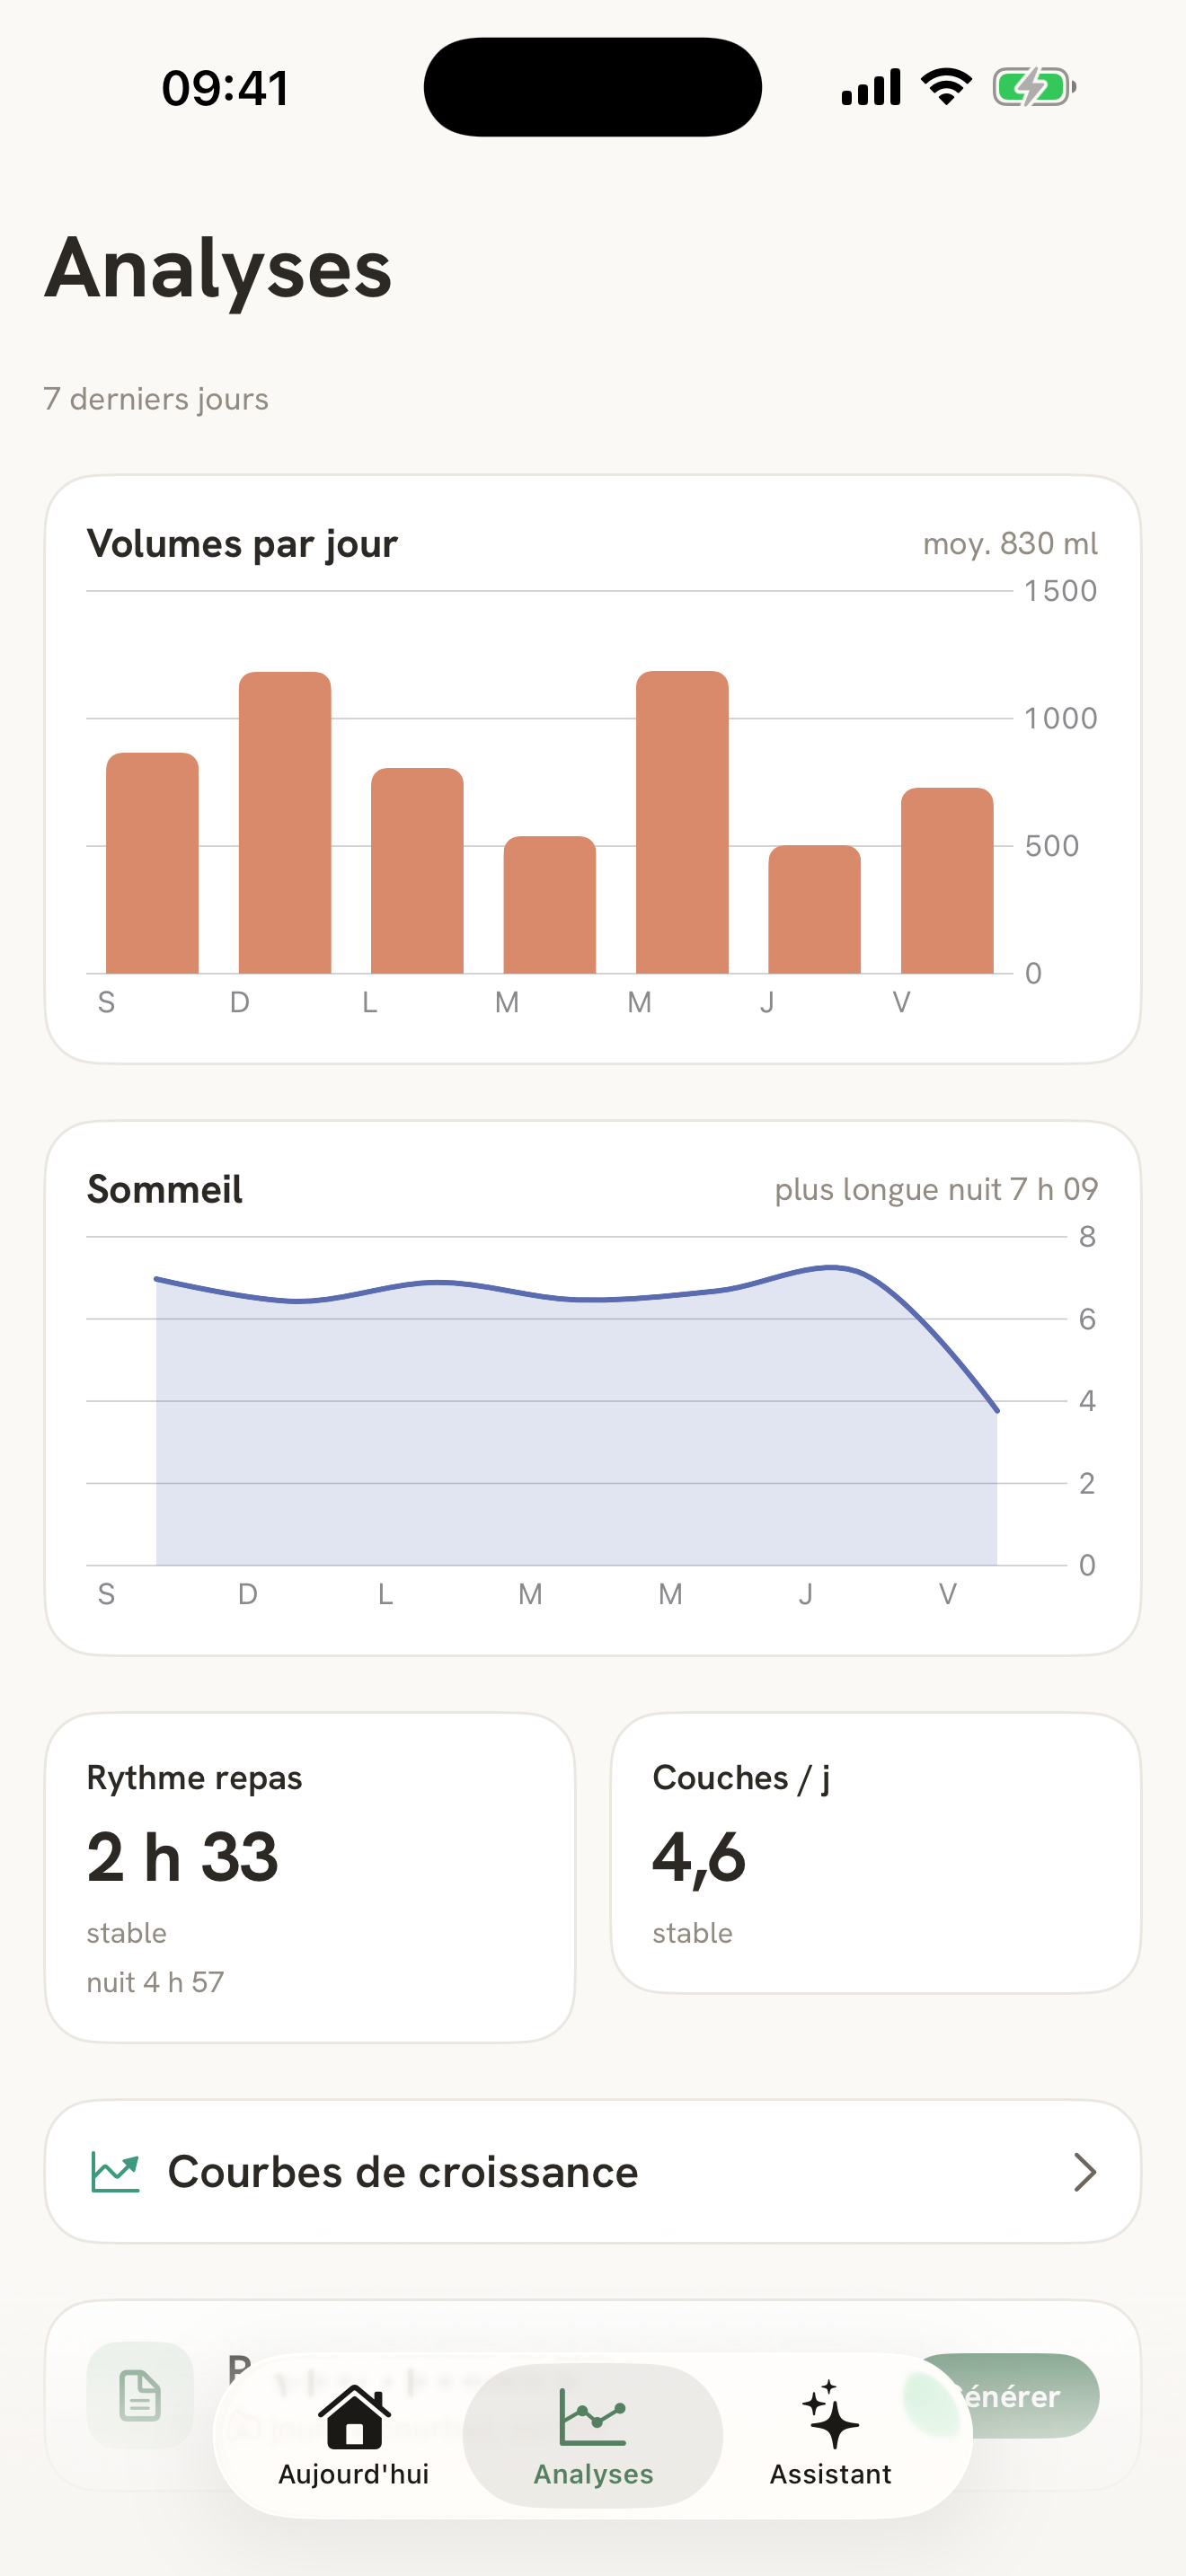Open the Rythme repas card

tap(310, 1877)
